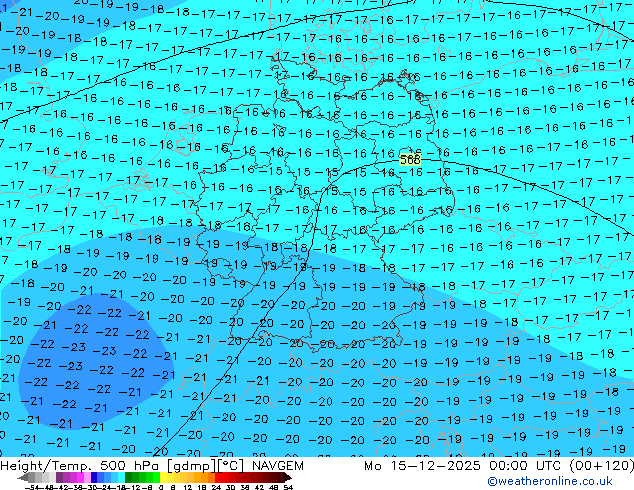Click the 568 contour height label
The image size is (634, 490).
pos(410,160)
